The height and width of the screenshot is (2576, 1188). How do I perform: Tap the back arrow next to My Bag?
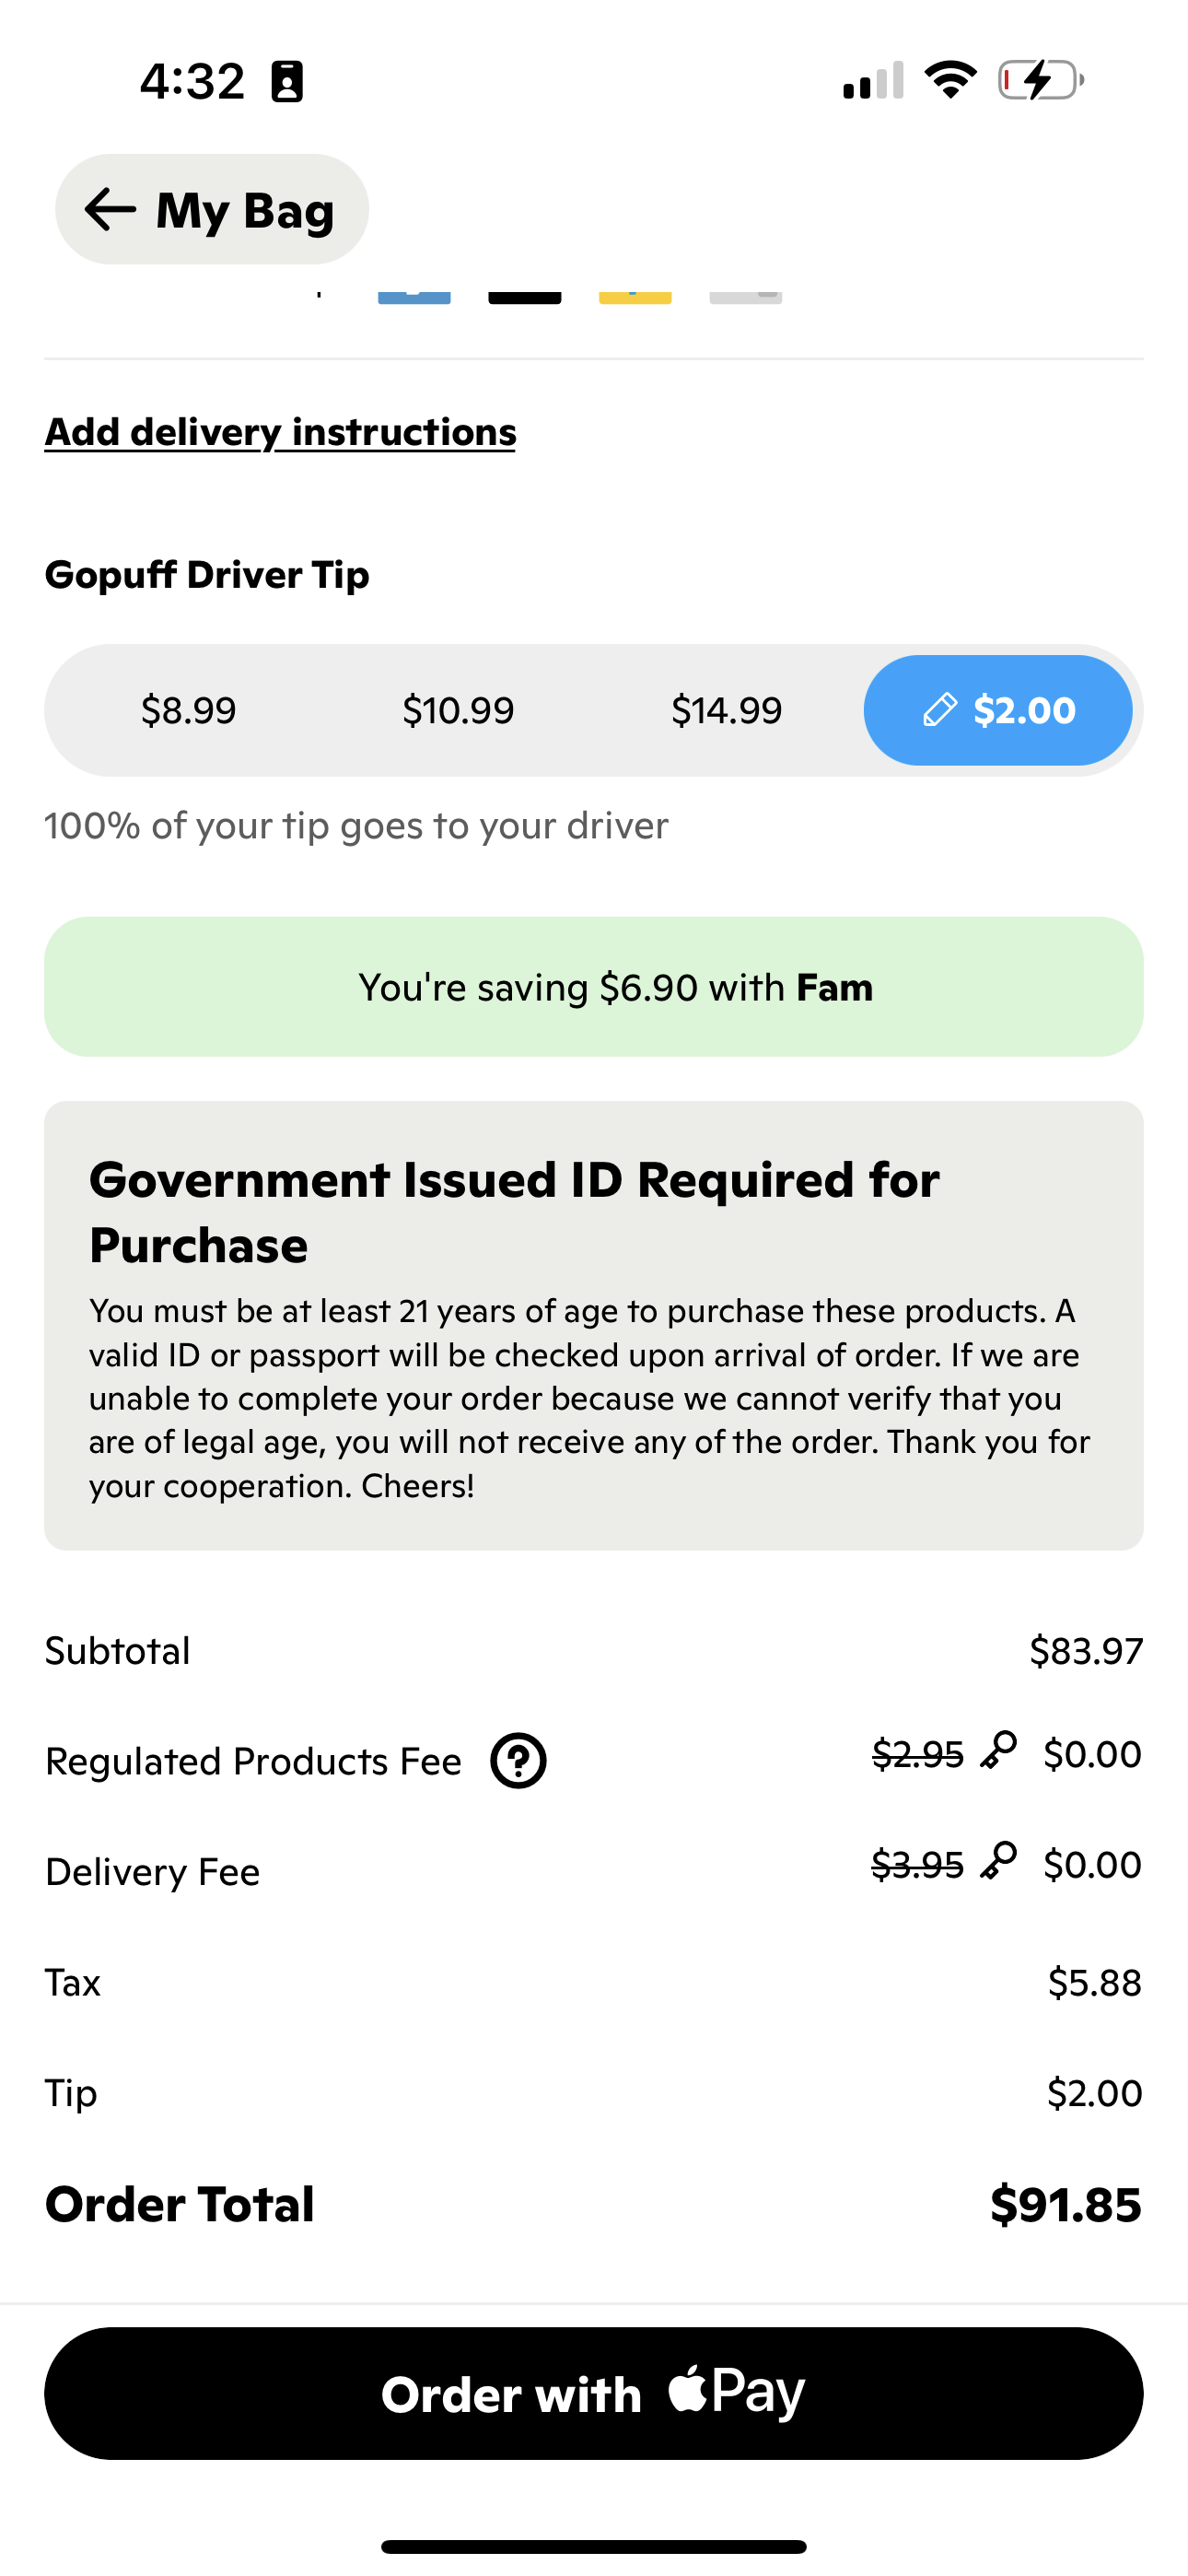108,209
